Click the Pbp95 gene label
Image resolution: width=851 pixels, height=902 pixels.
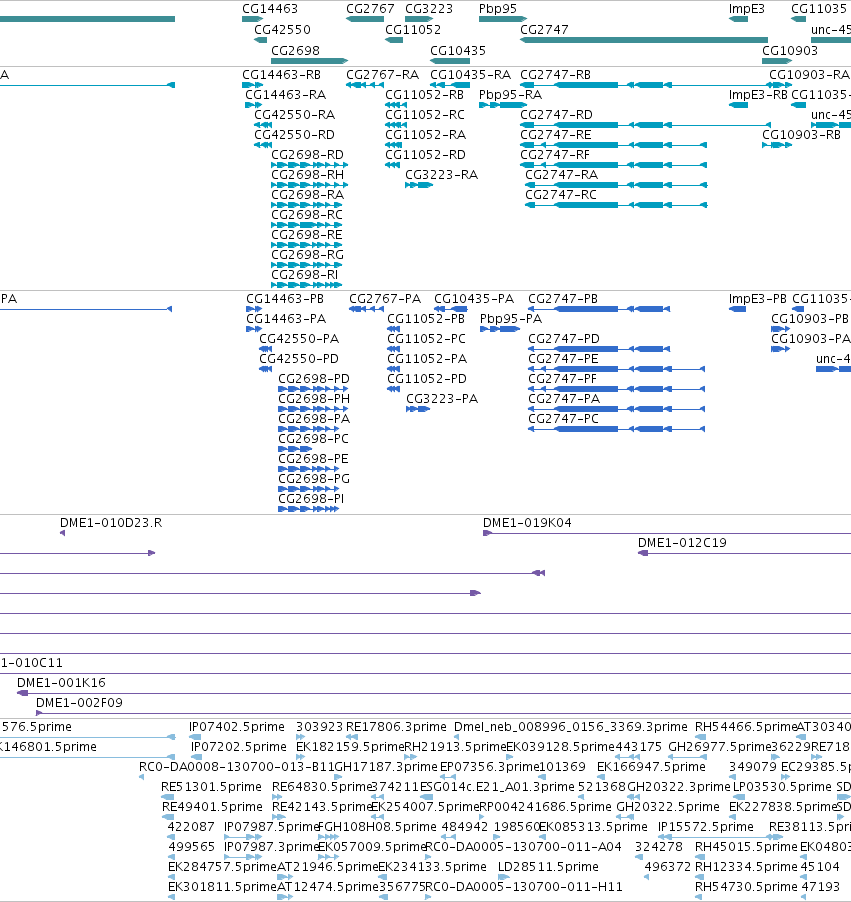[x=498, y=9]
